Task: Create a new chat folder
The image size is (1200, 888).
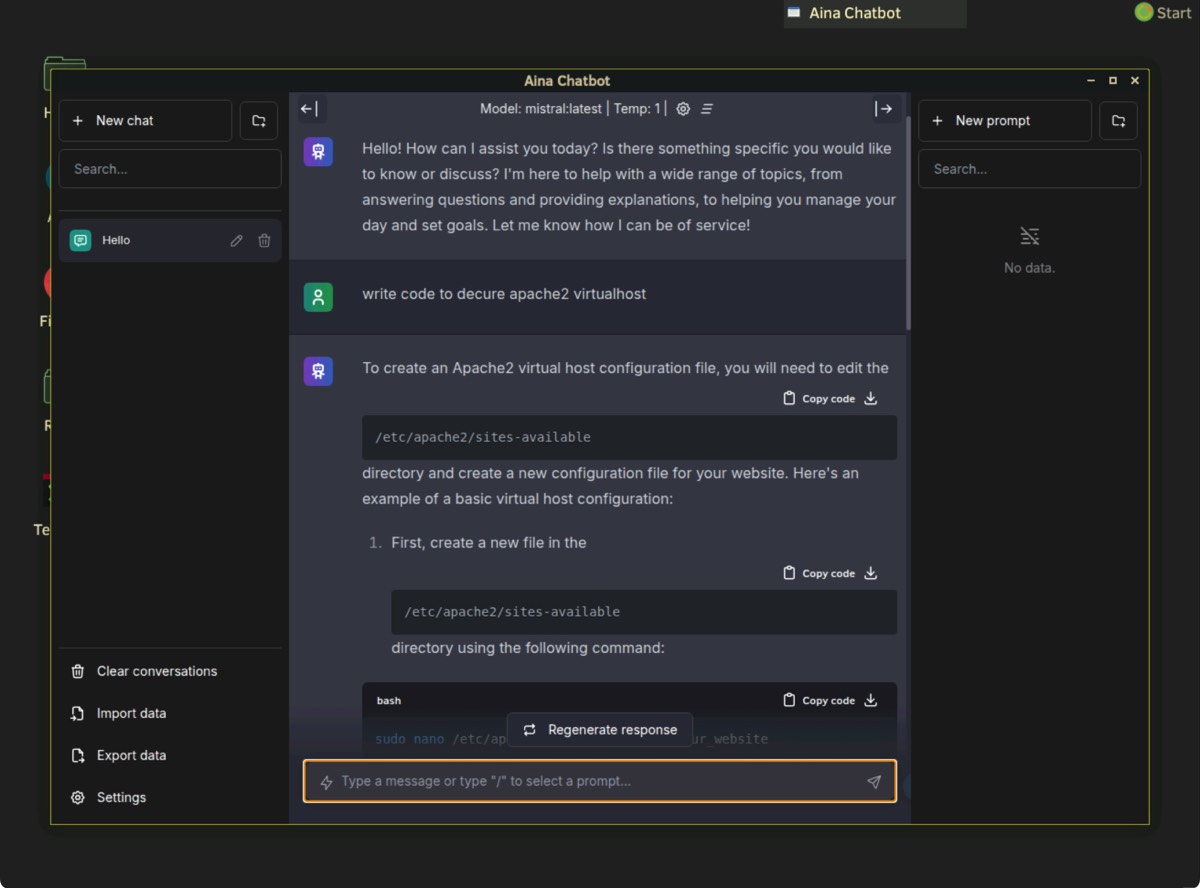Action: (259, 121)
